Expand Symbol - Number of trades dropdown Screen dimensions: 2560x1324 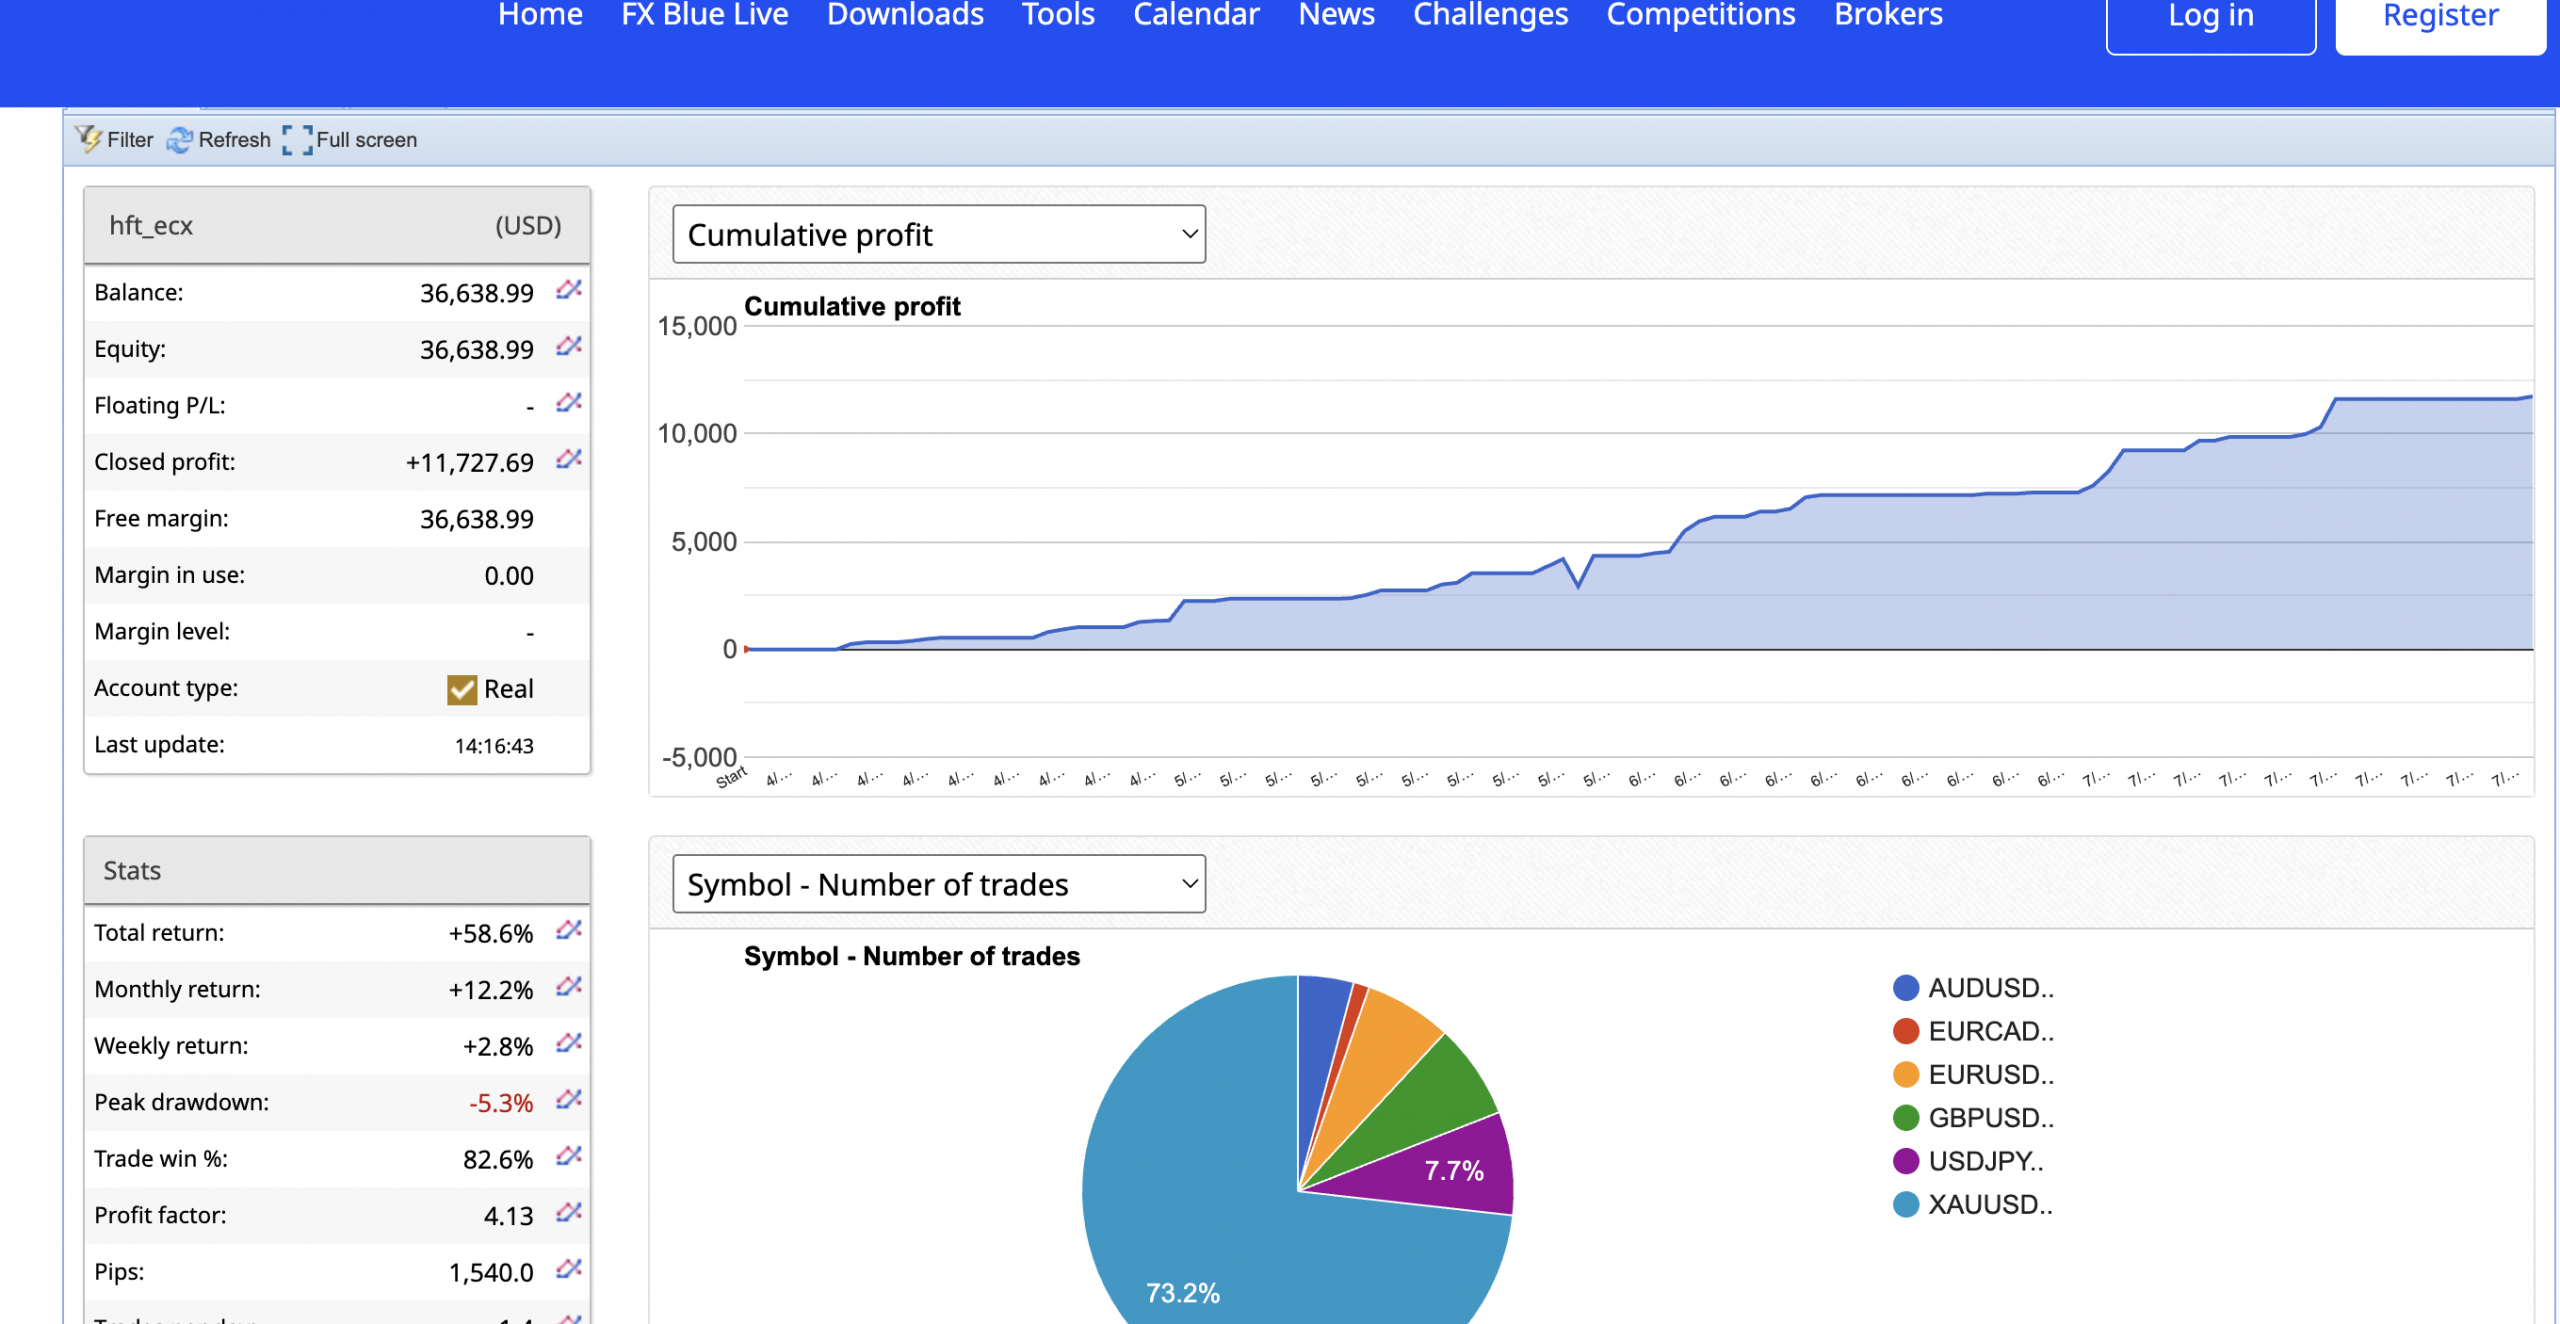click(938, 884)
